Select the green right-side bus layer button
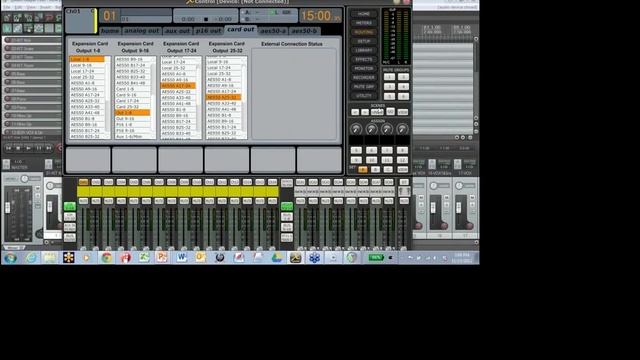 point(287,206)
